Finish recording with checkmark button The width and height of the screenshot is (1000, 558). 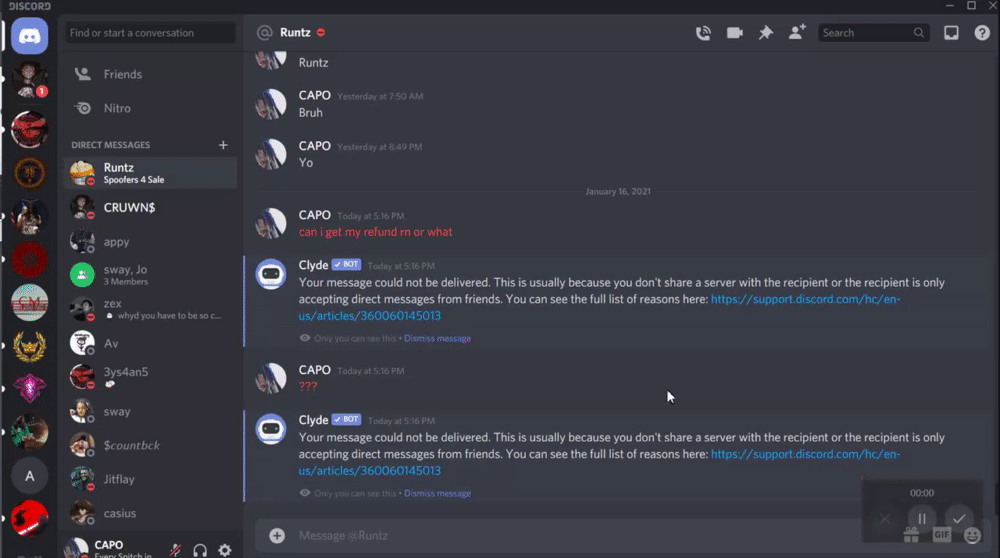(x=959, y=518)
